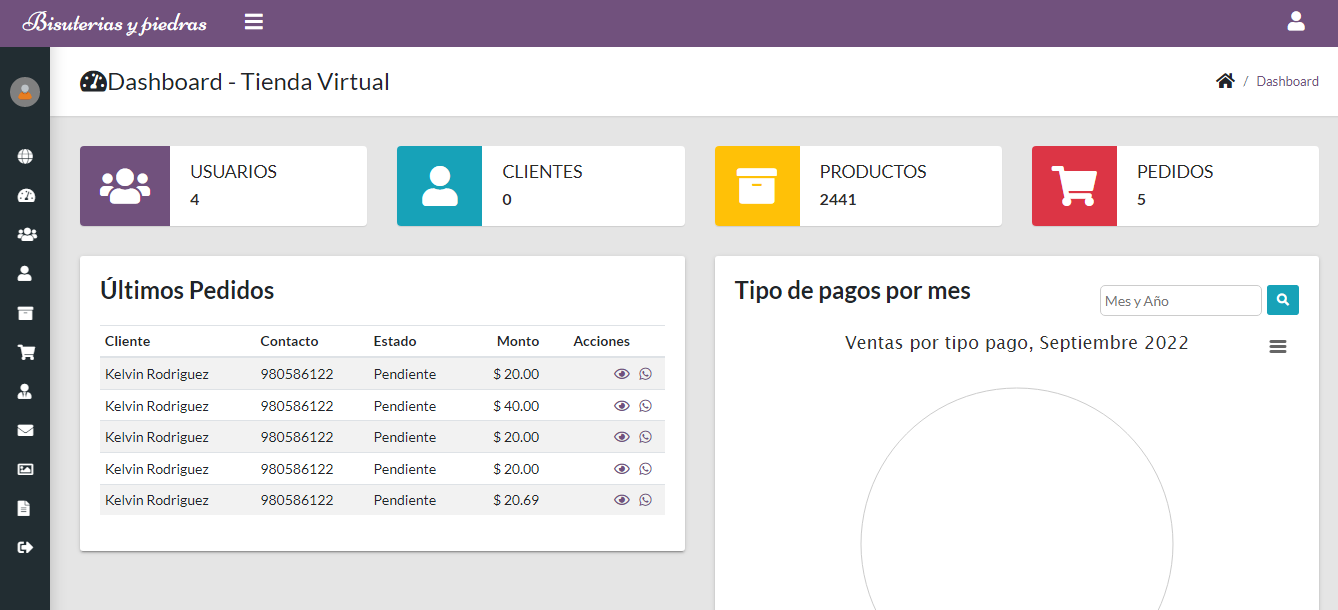
Task: Click the gauge icon beside Dashboard title
Action: [x=93, y=82]
